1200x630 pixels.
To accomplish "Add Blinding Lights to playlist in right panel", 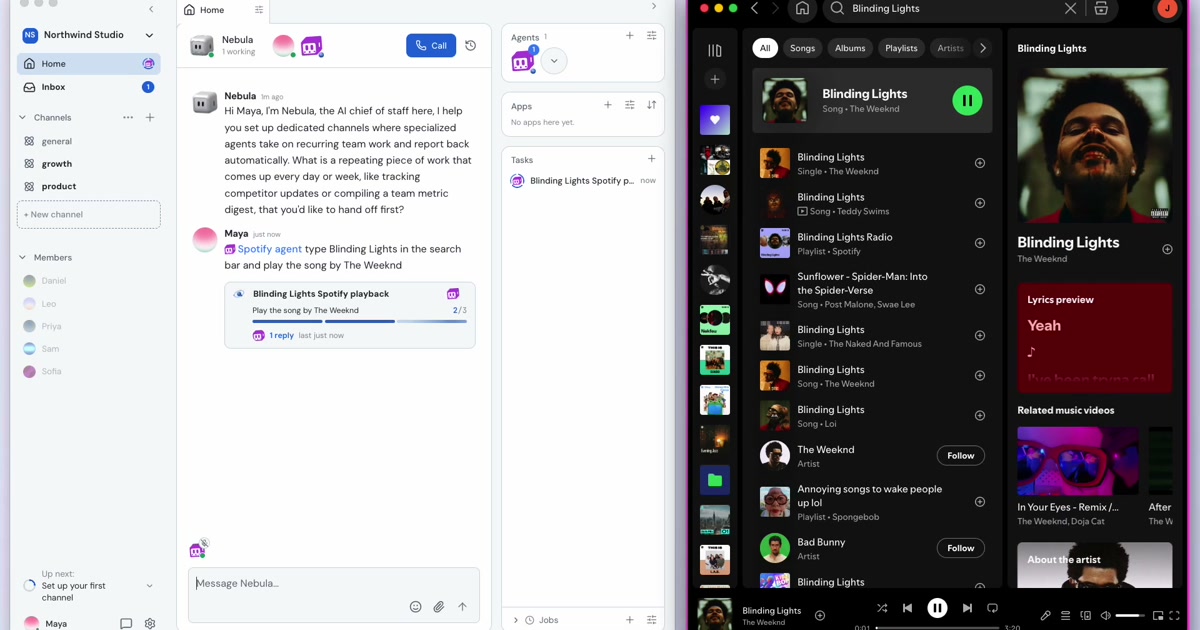I will coord(1167,249).
